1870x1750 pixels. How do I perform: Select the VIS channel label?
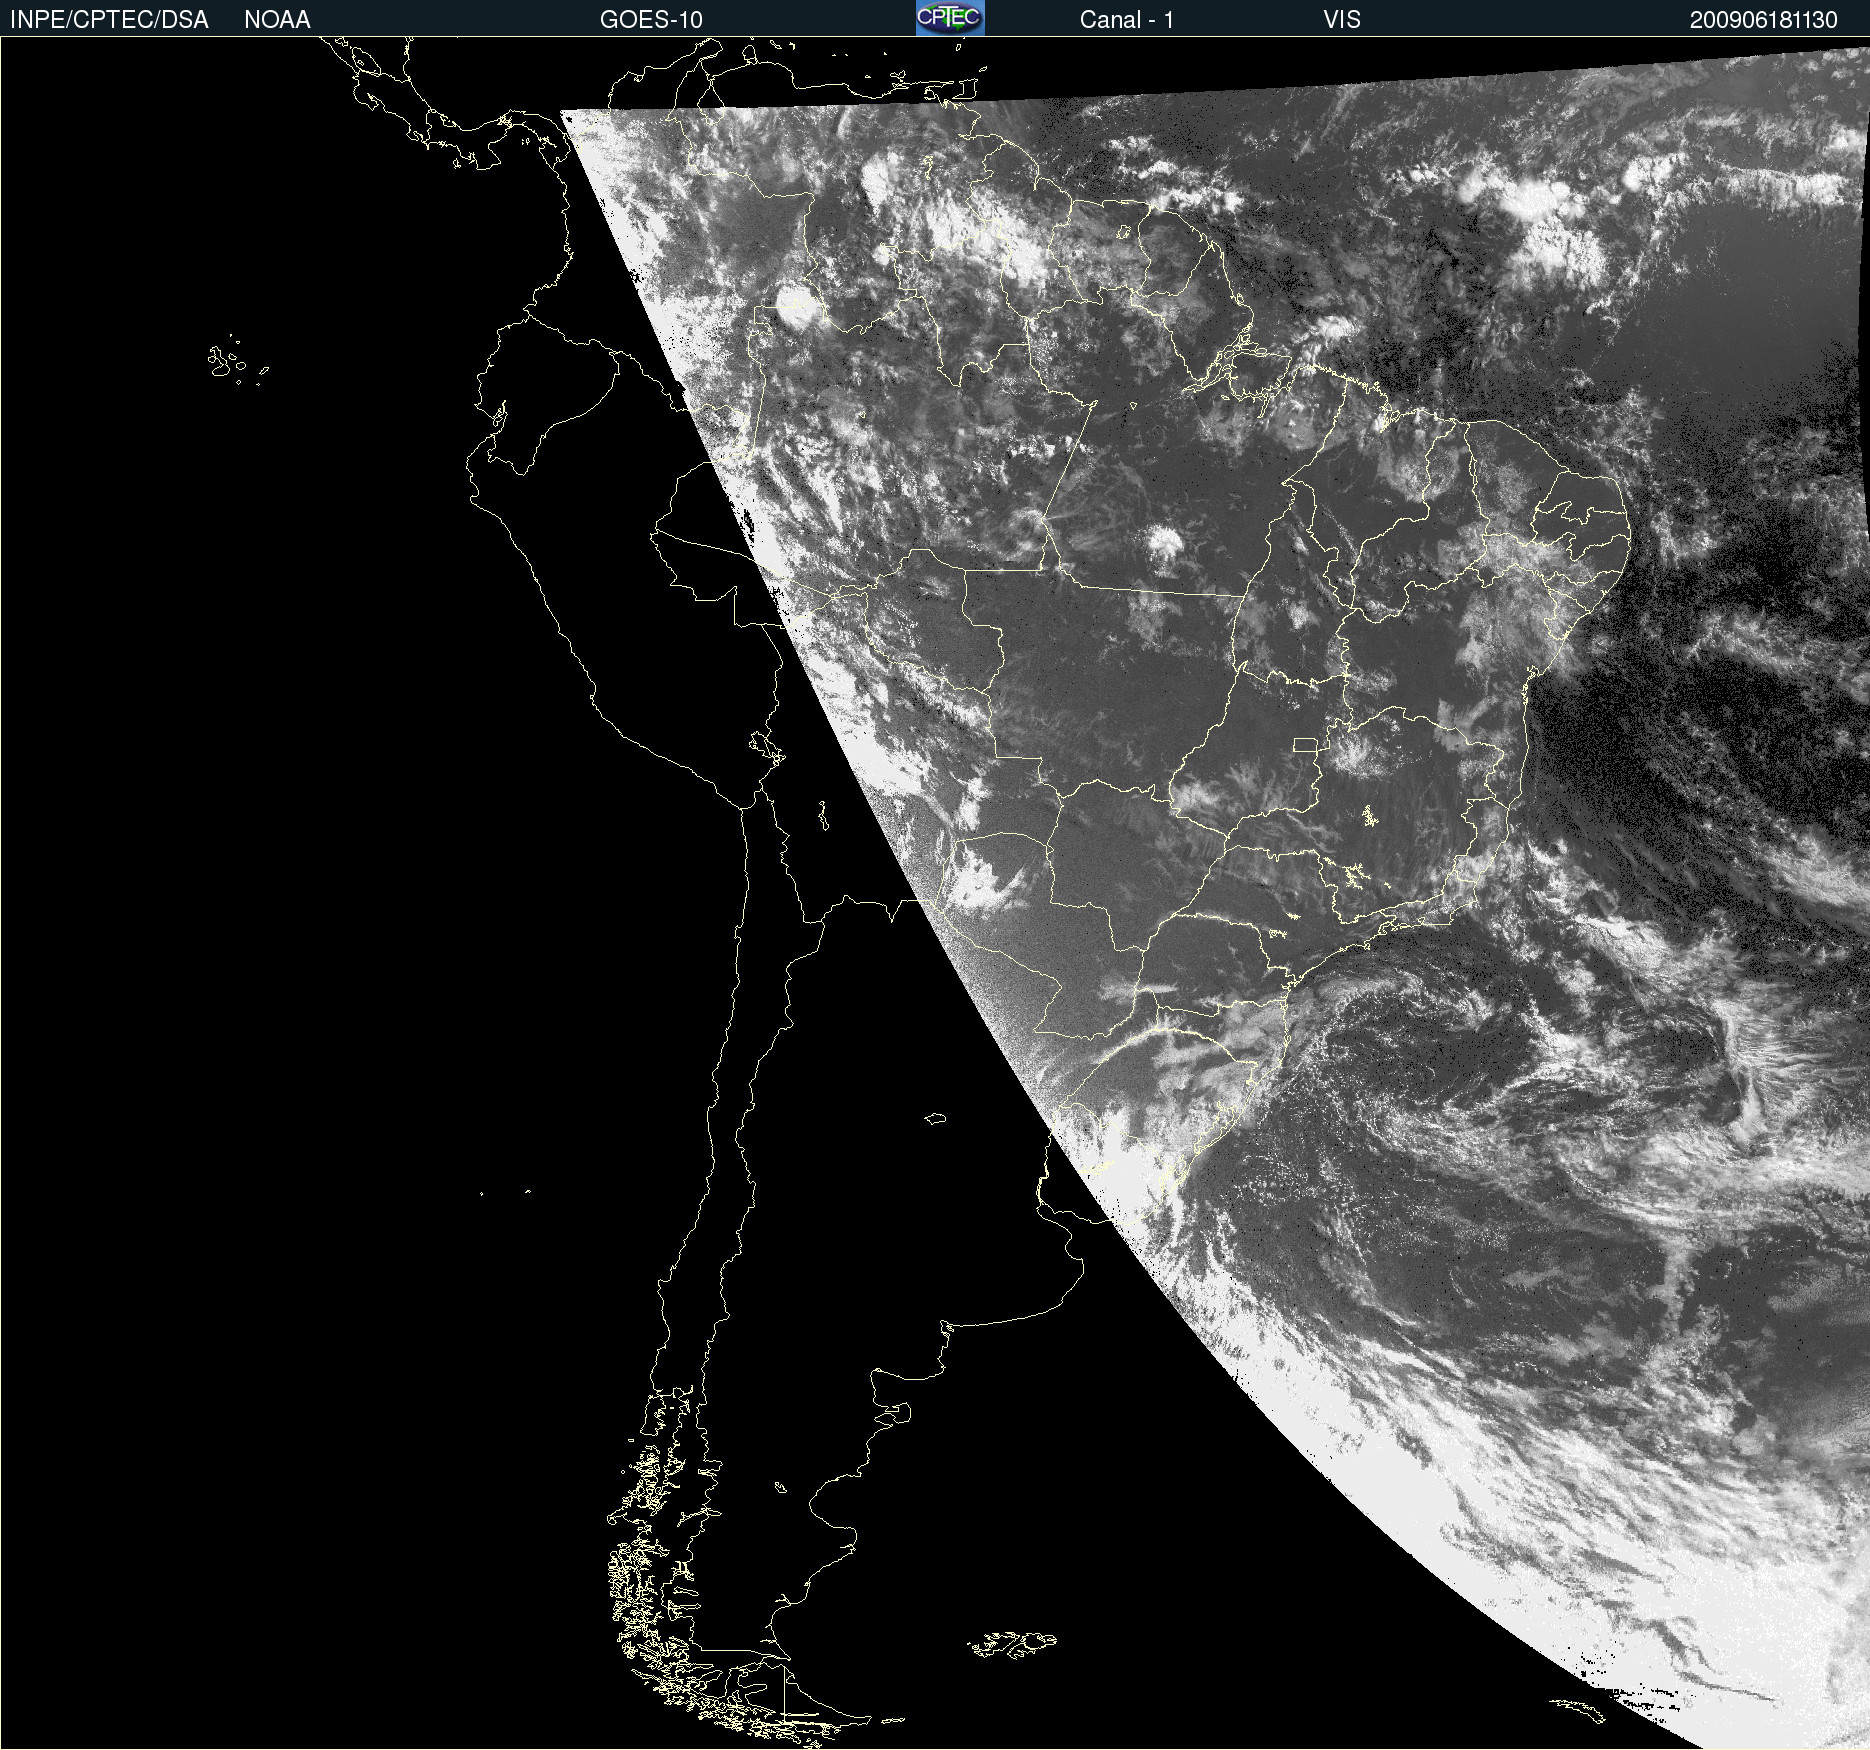[1341, 20]
